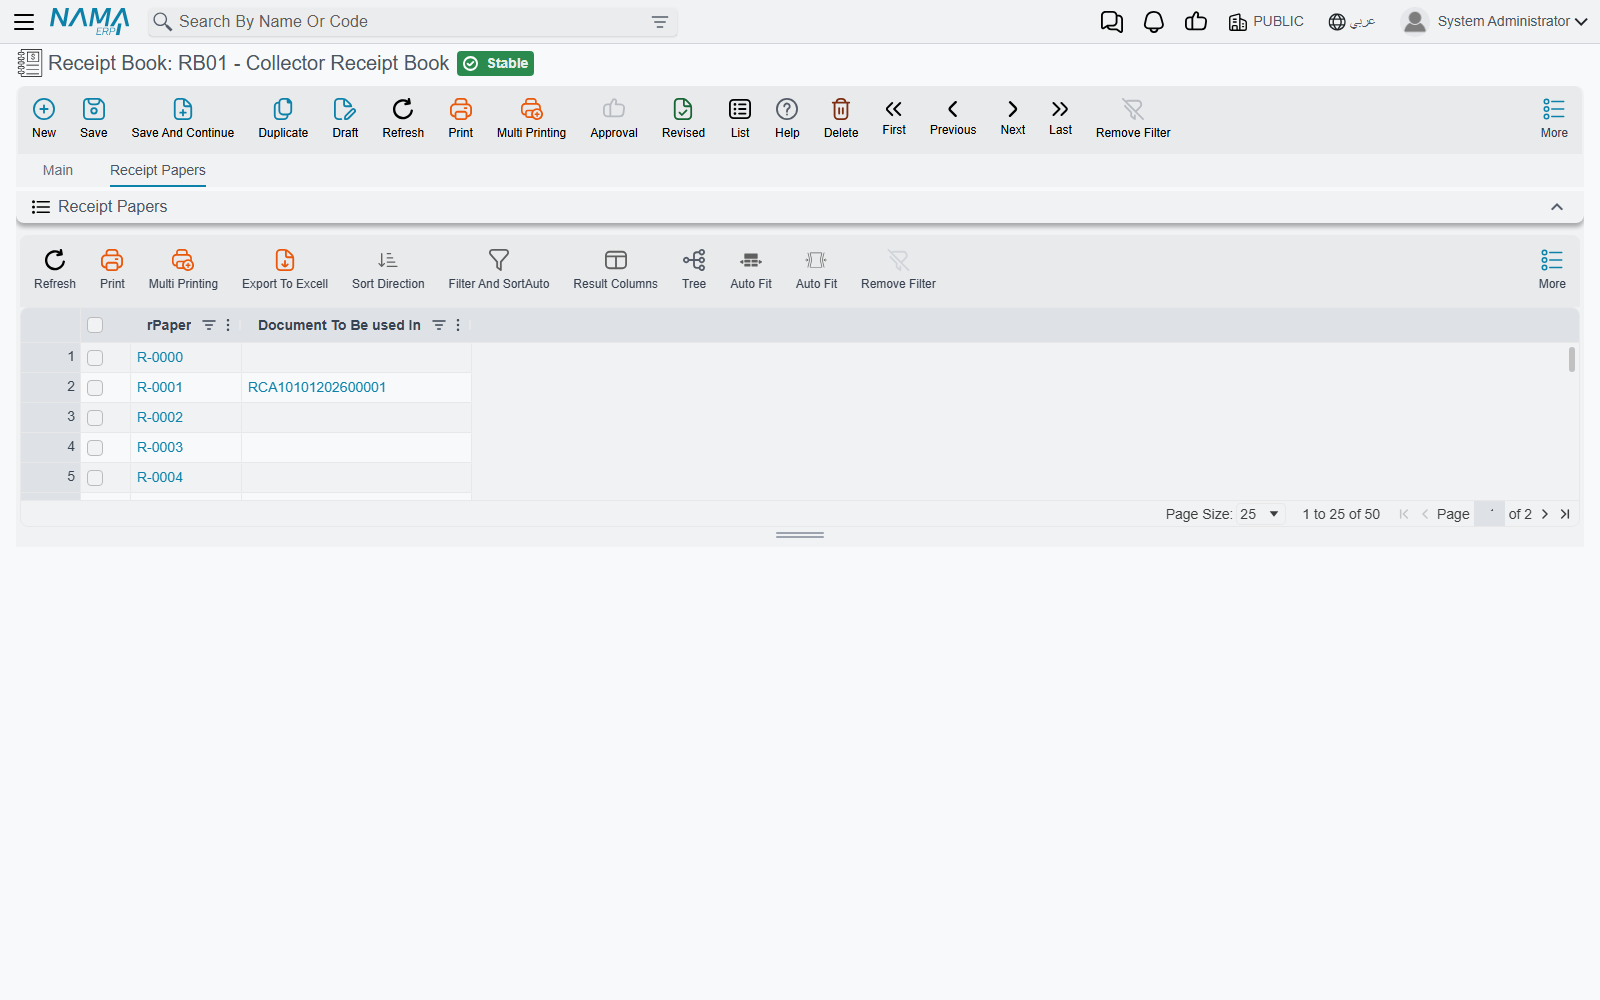Open receipt paper R-0003 link
This screenshot has height=1000, width=1600.
160,447
